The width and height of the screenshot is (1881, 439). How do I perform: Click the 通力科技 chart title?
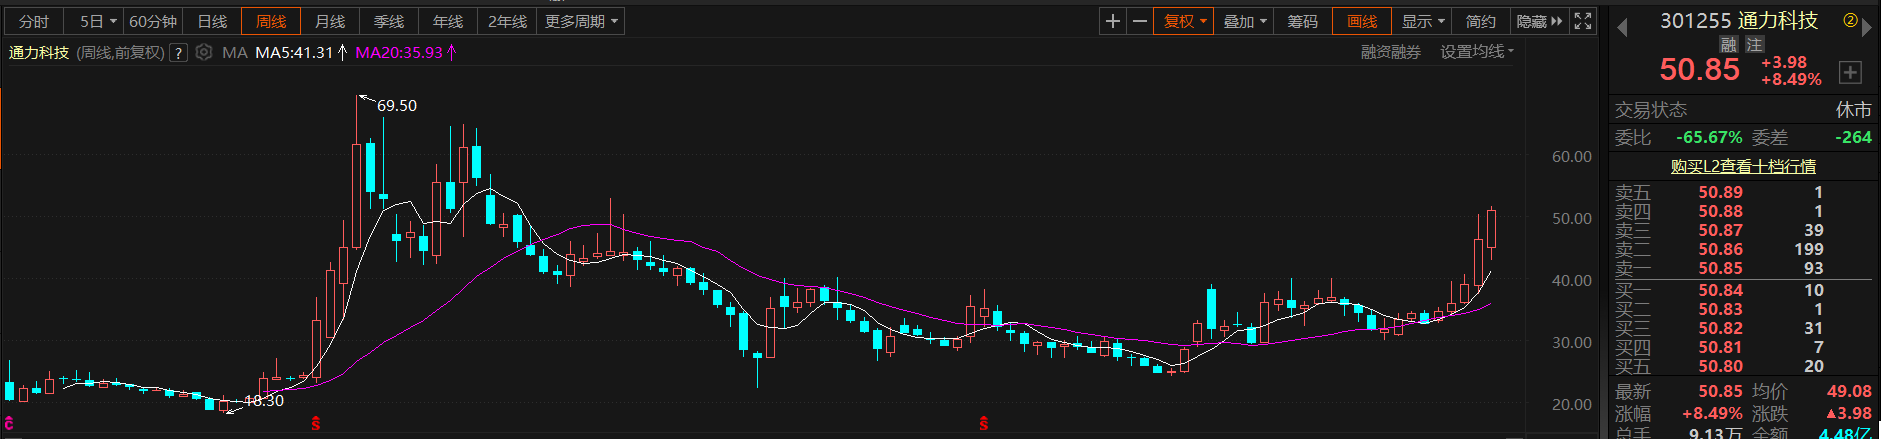(39, 52)
